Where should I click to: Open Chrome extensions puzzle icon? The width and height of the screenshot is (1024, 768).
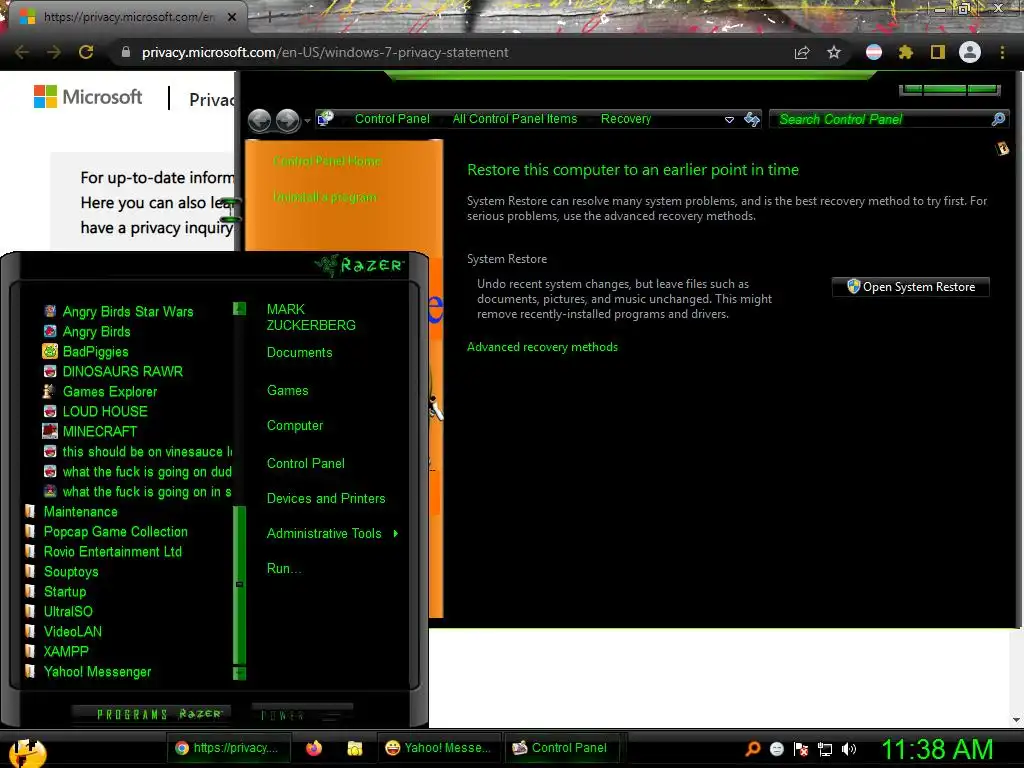tap(905, 52)
